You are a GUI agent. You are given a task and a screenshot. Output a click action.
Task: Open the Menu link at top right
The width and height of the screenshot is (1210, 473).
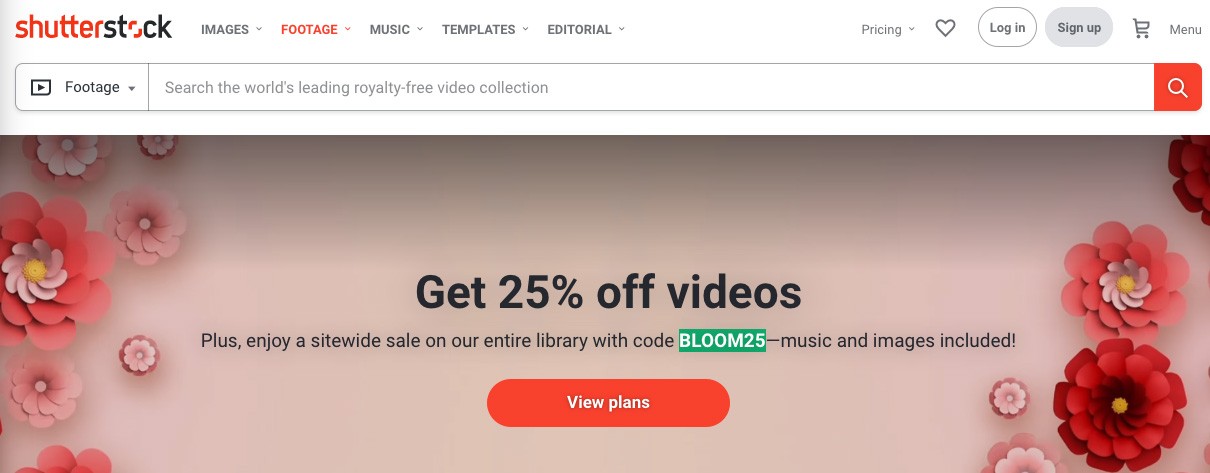[1186, 29]
